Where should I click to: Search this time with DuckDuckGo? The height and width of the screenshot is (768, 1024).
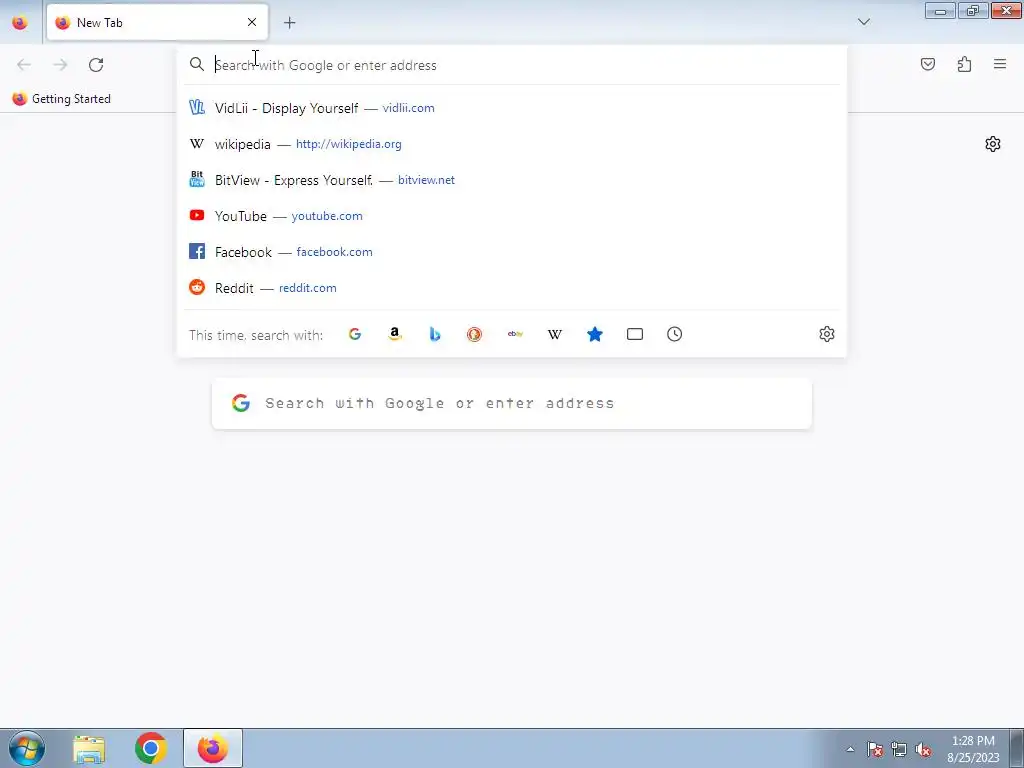point(475,334)
